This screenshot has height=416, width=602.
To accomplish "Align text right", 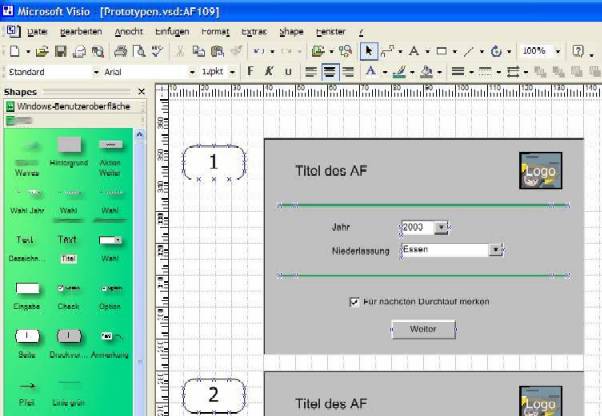I will (x=348, y=72).
